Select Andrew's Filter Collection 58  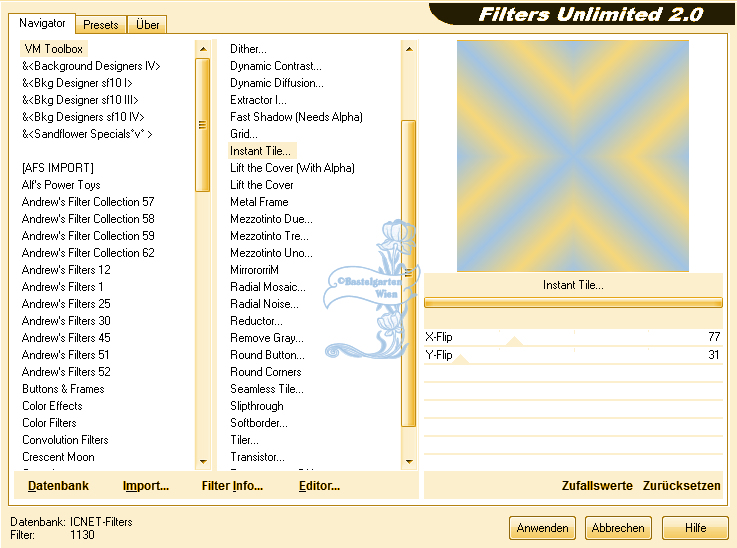click(88, 219)
